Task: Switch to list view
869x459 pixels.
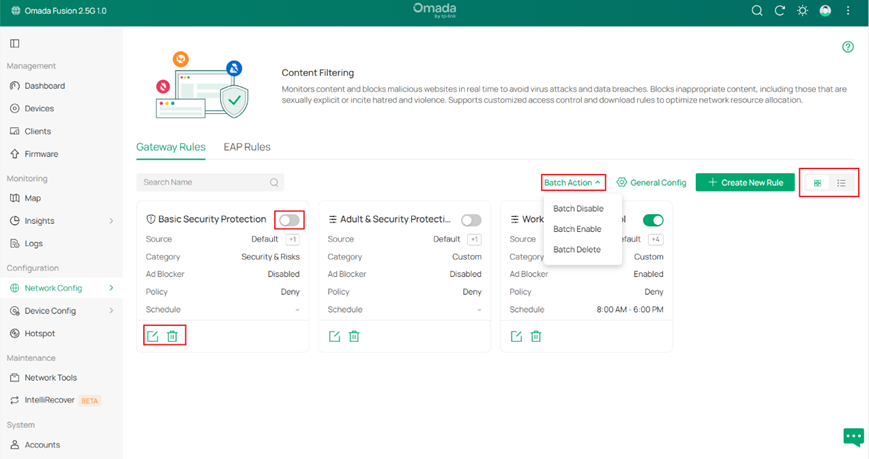Action: point(841,183)
